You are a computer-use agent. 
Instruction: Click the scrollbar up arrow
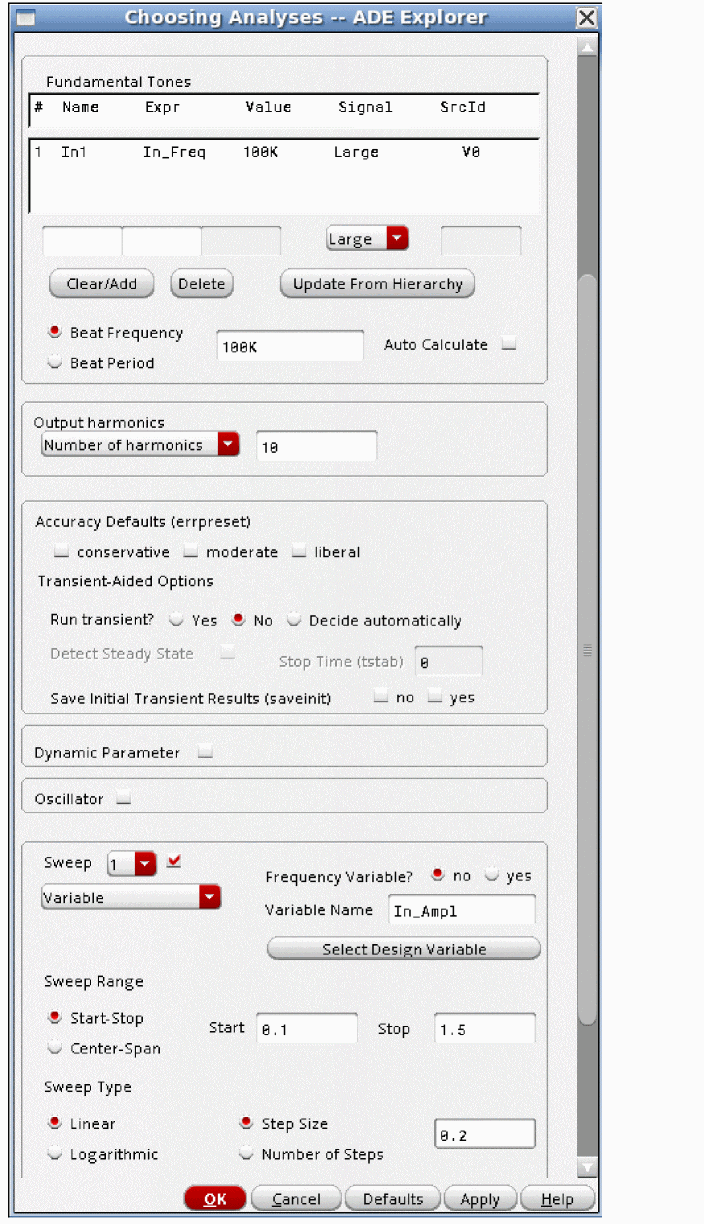[588, 46]
